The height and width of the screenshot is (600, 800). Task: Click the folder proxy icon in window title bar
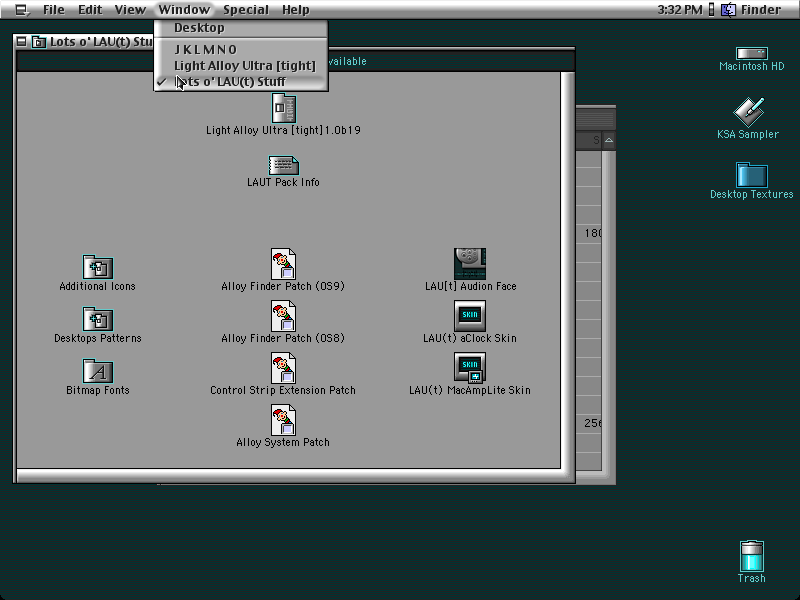pos(39,42)
